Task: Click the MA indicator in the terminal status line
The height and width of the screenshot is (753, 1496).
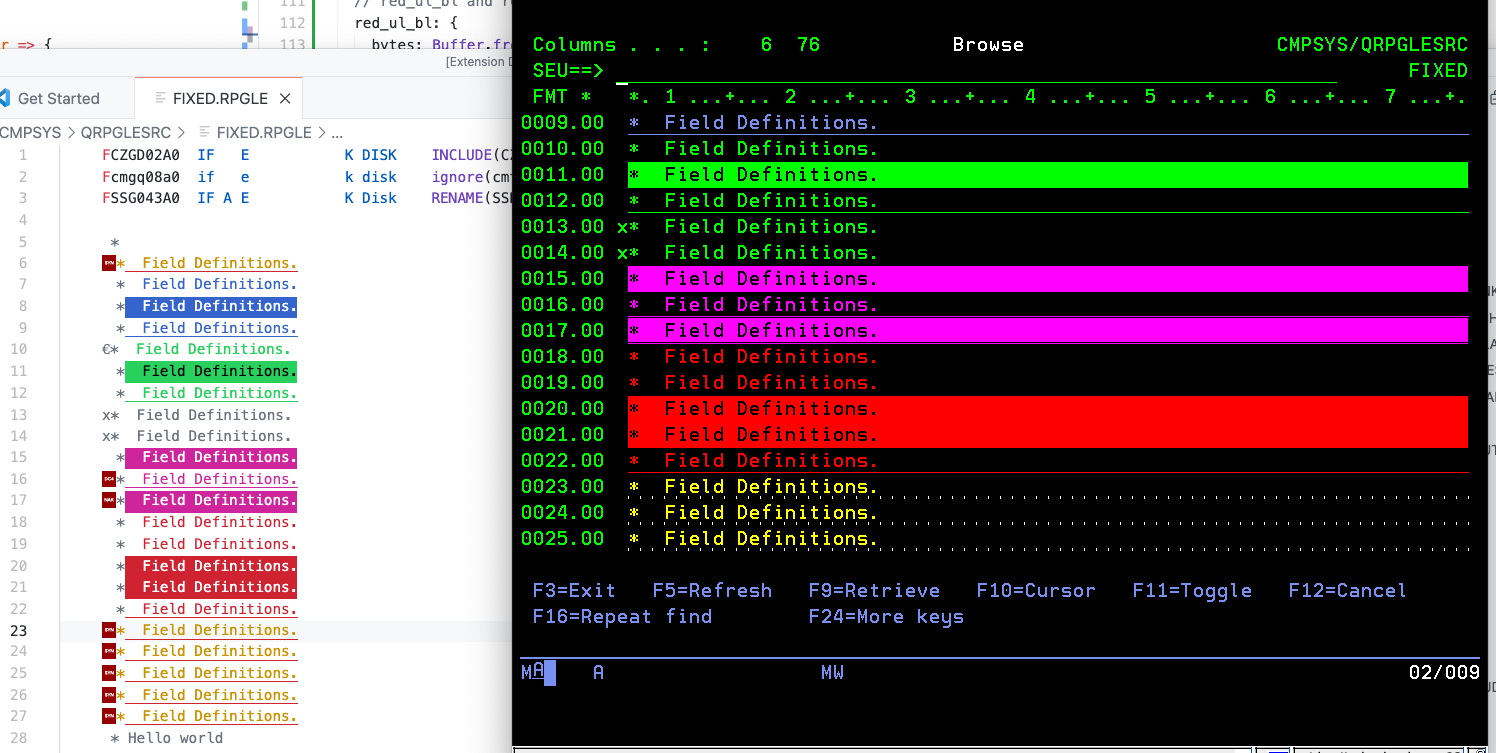Action: pos(533,672)
